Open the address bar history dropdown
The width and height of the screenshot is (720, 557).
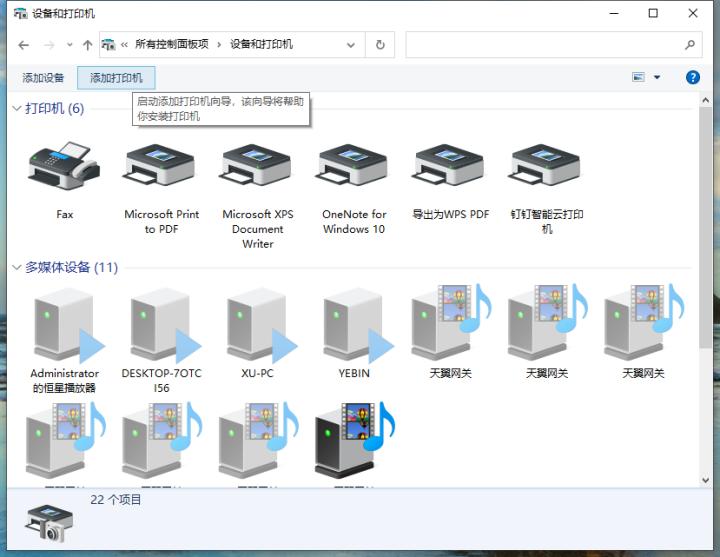[x=351, y=45]
